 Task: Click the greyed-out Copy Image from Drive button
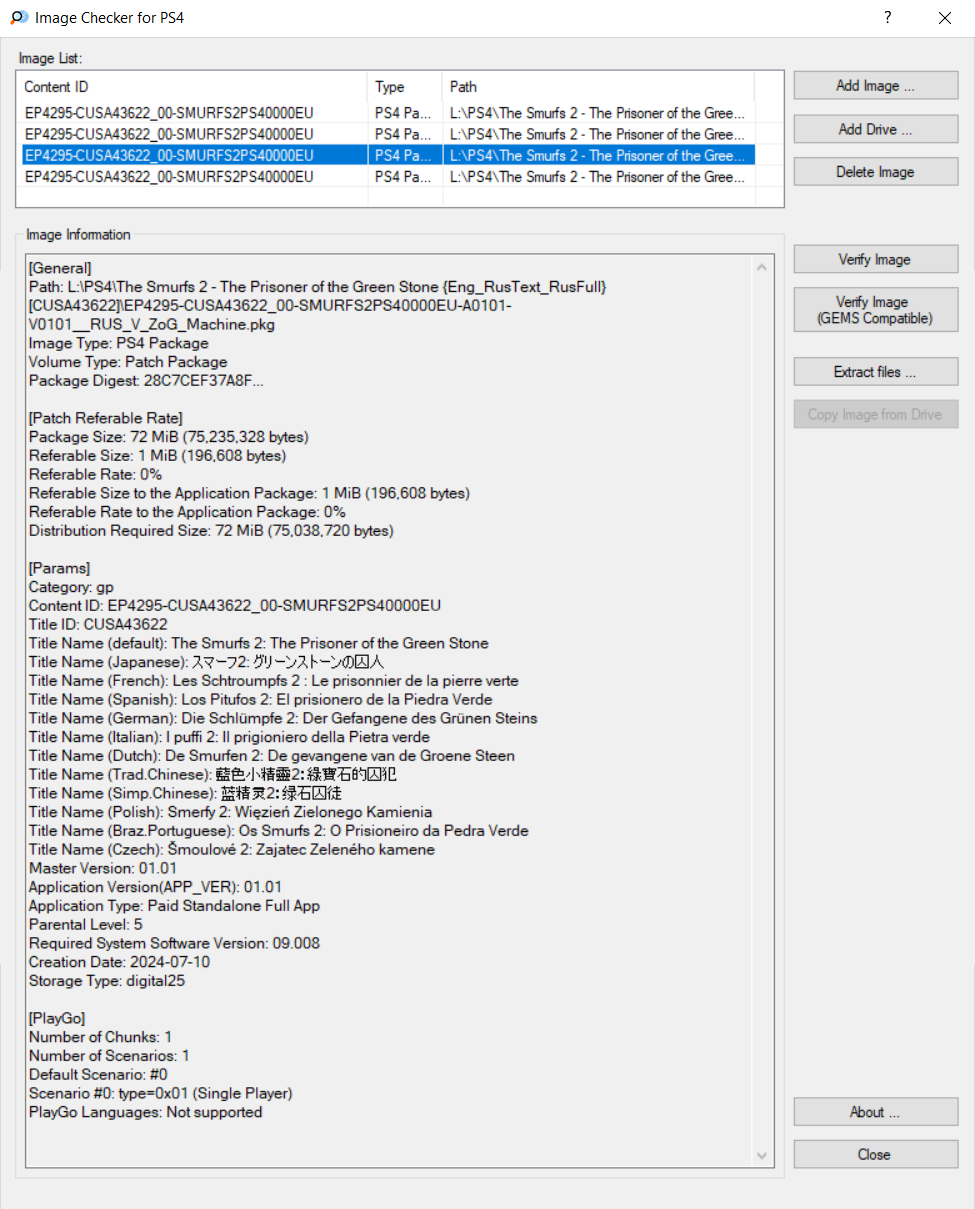point(876,415)
